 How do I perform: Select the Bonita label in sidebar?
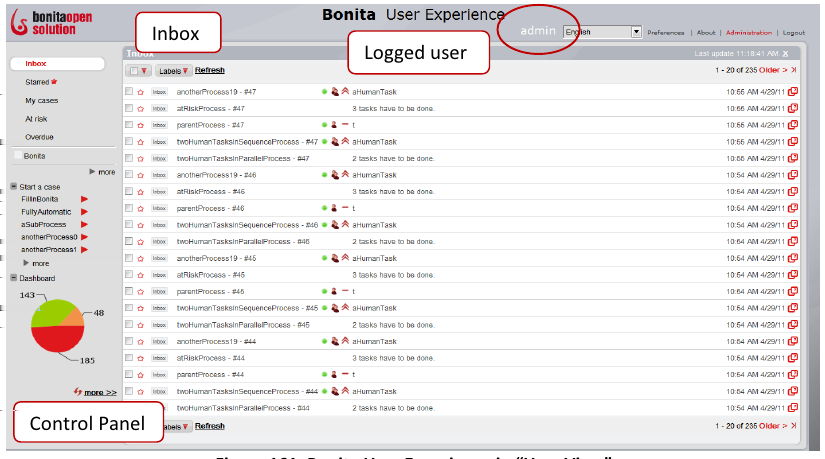pos(34,156)
